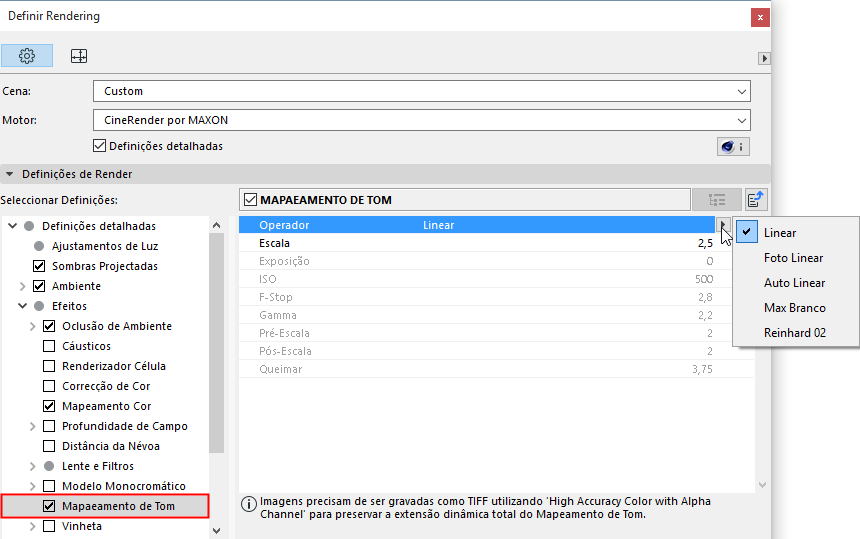
Task: Expand Profundidade de Campo node
Action: click(32, 426)
